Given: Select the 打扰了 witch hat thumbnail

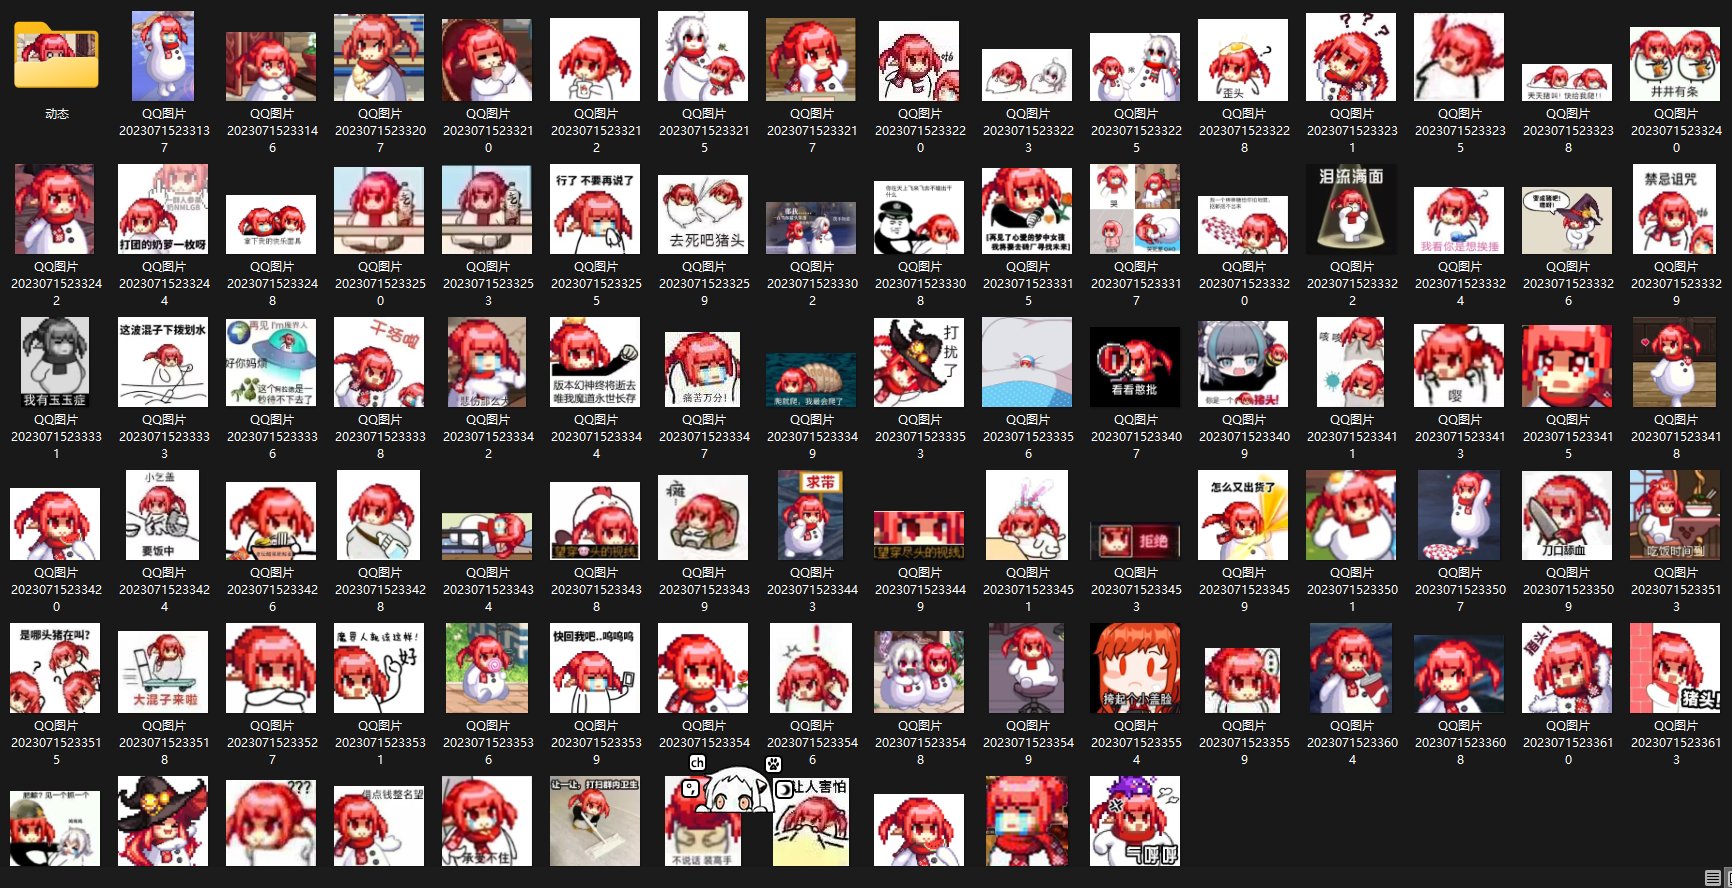Looking at the screenshot, I should point(920,362).
